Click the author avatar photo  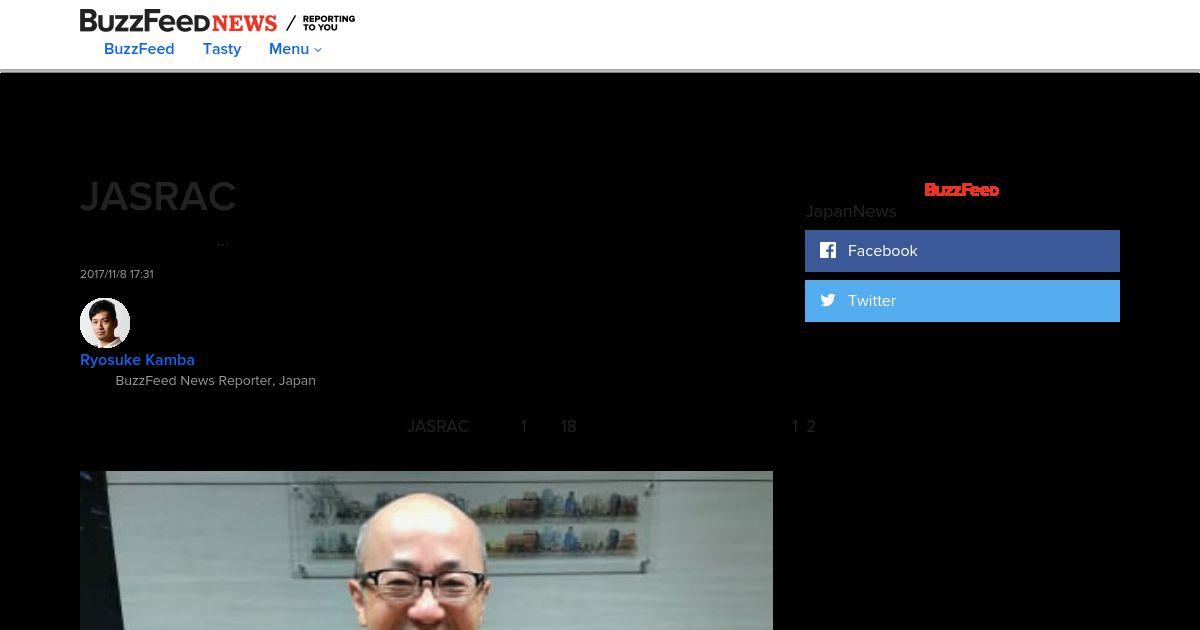point(105,323)
